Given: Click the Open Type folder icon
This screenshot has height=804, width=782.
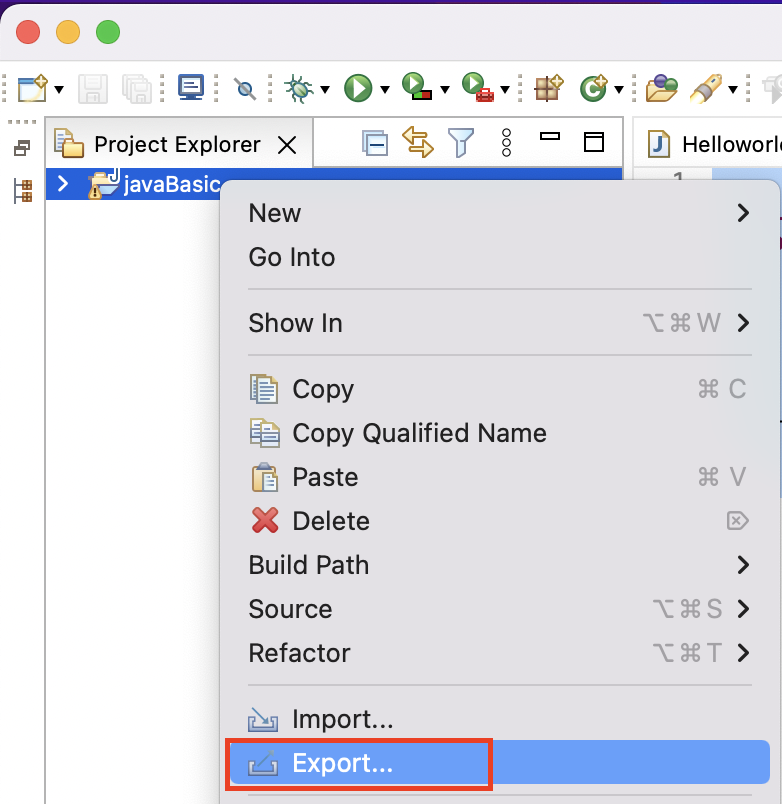Looking at the screenshot, I should point(661,88).
